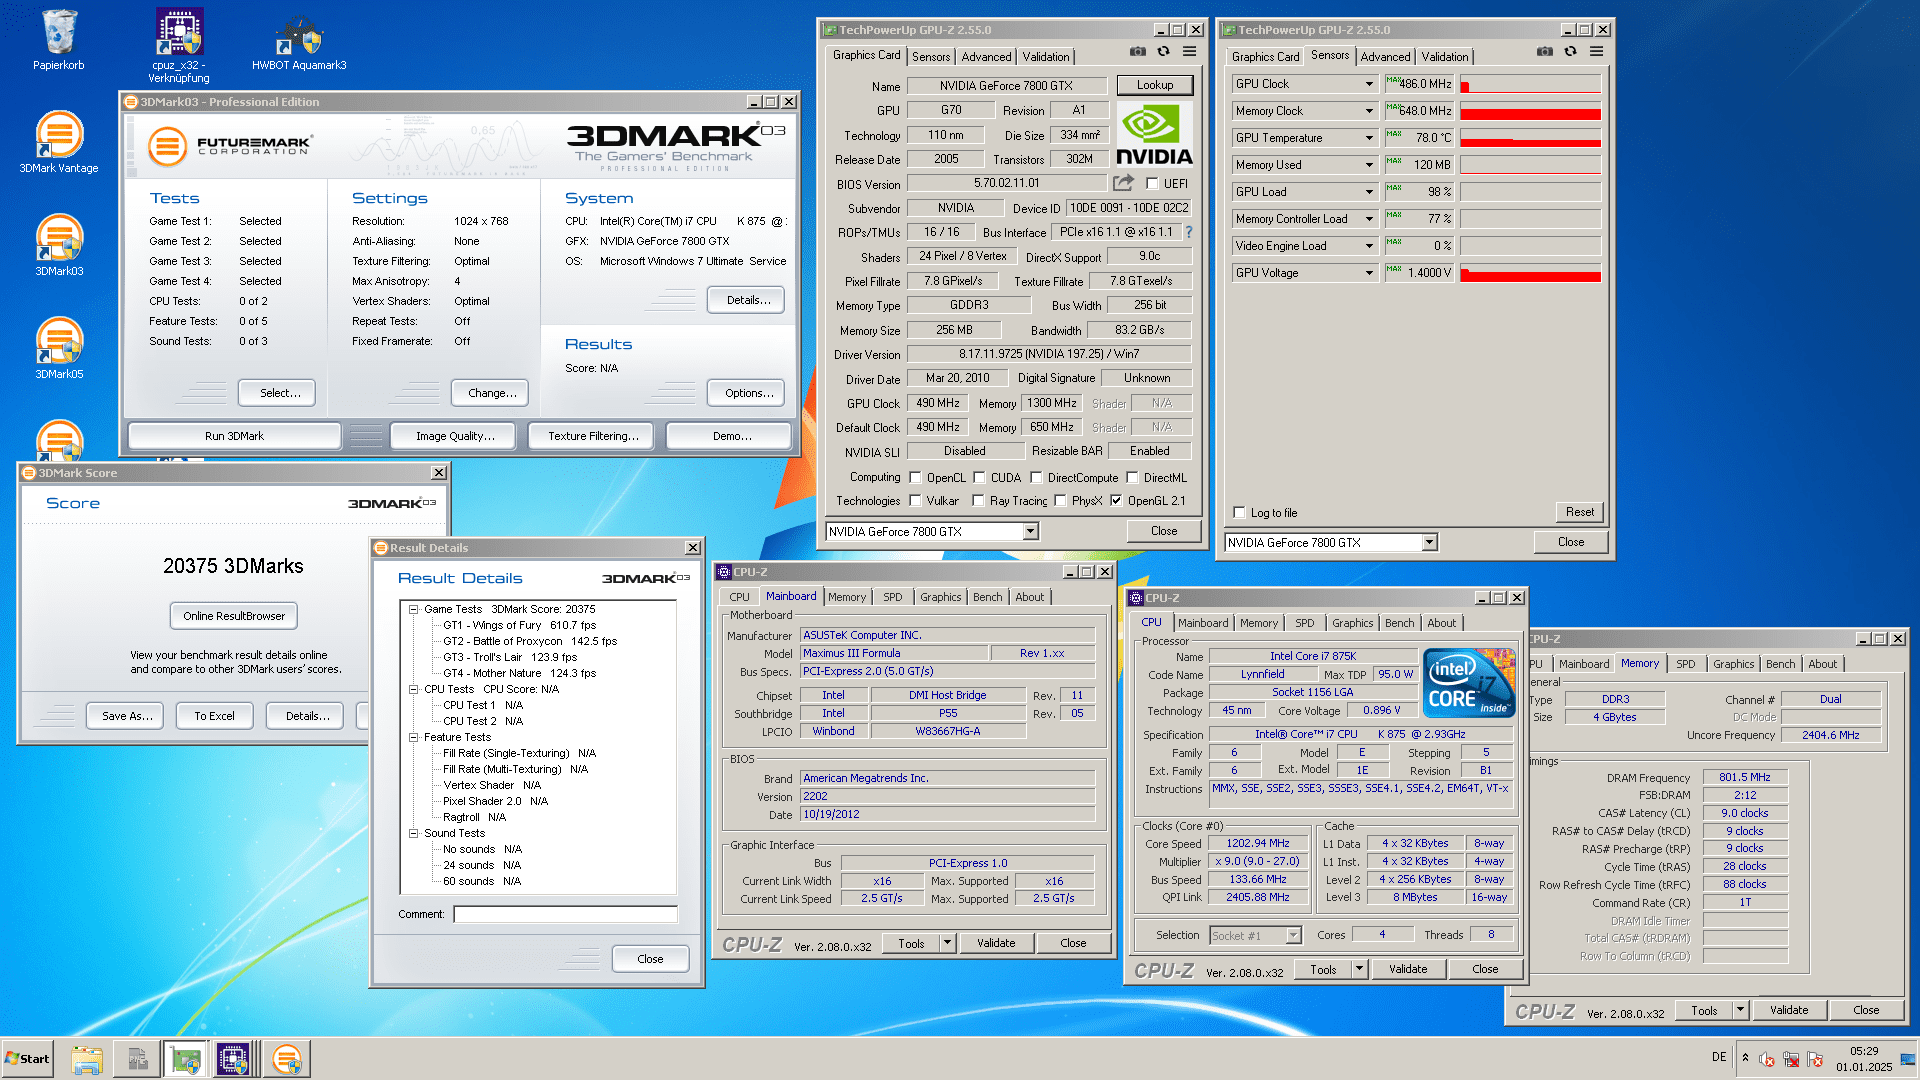Click the Online ResultBrowser button

[234, 616]
